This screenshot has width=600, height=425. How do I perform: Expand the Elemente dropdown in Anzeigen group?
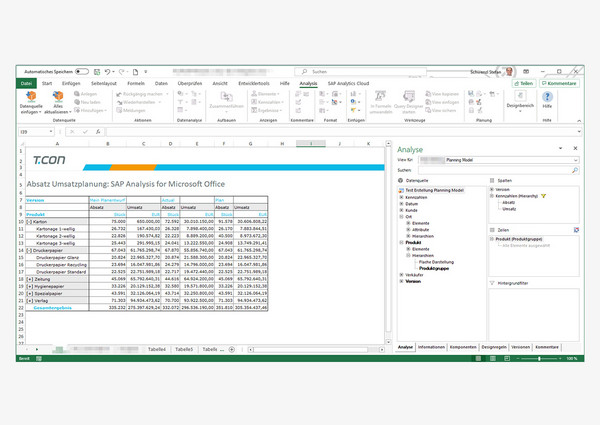click(x=265, y=94)
